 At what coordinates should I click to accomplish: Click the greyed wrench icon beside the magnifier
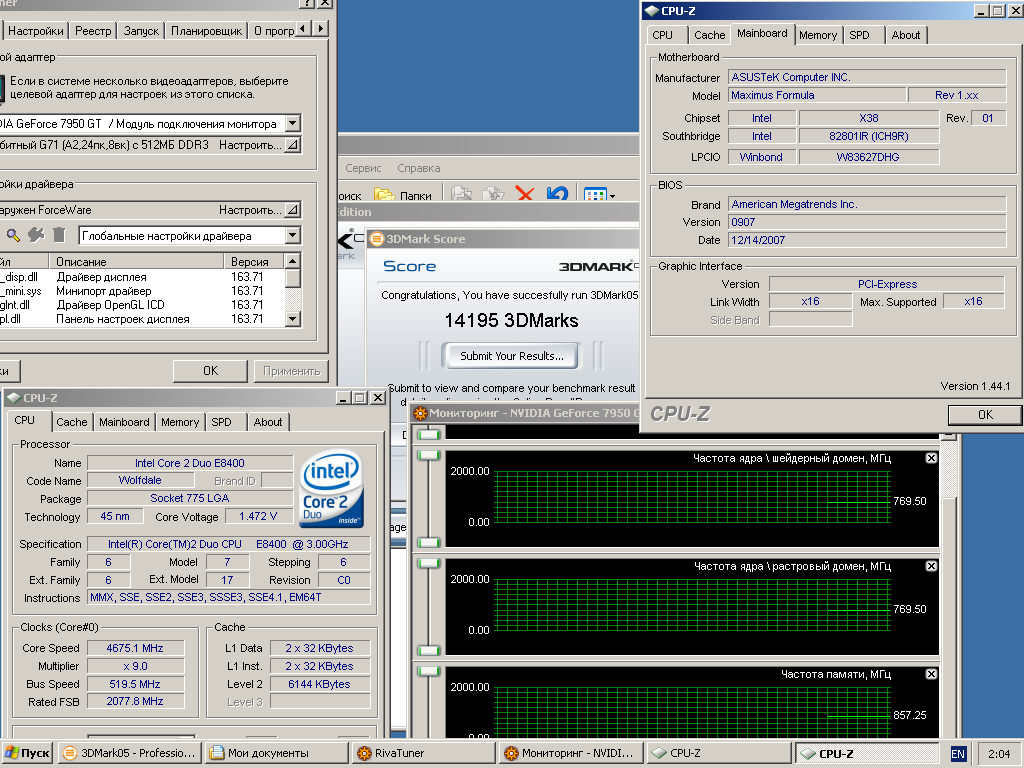coord(36,235)
